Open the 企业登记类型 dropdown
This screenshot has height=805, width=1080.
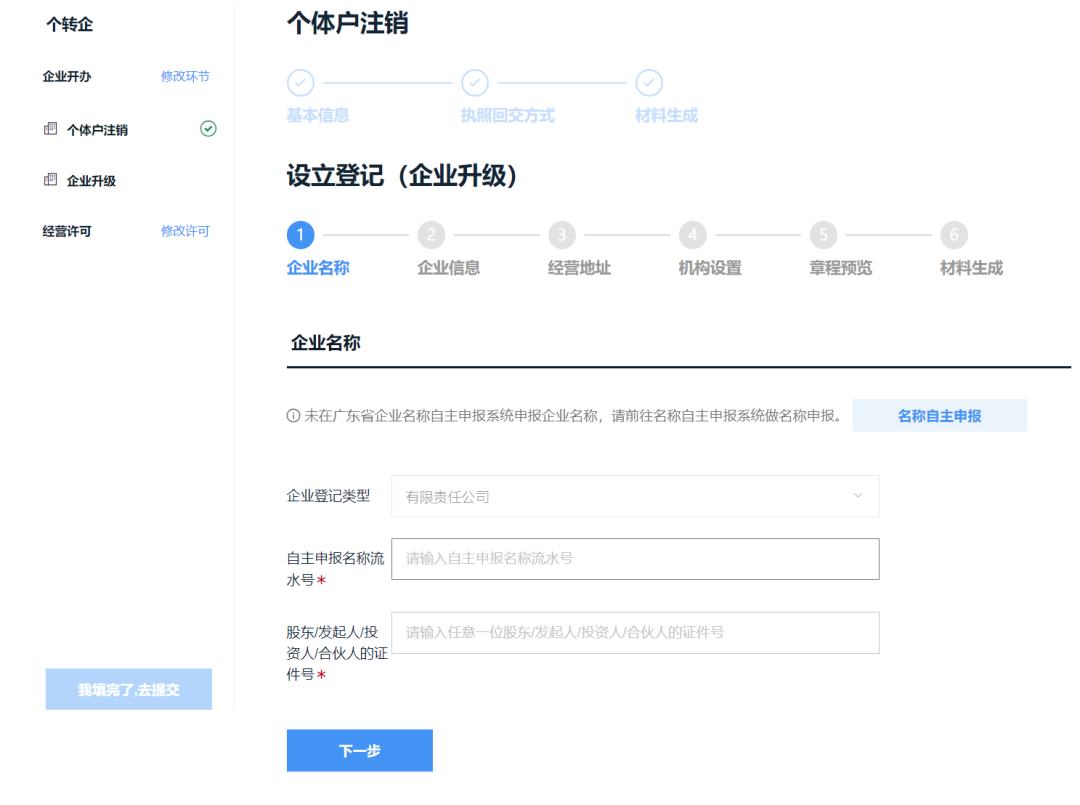coord(635,496)
